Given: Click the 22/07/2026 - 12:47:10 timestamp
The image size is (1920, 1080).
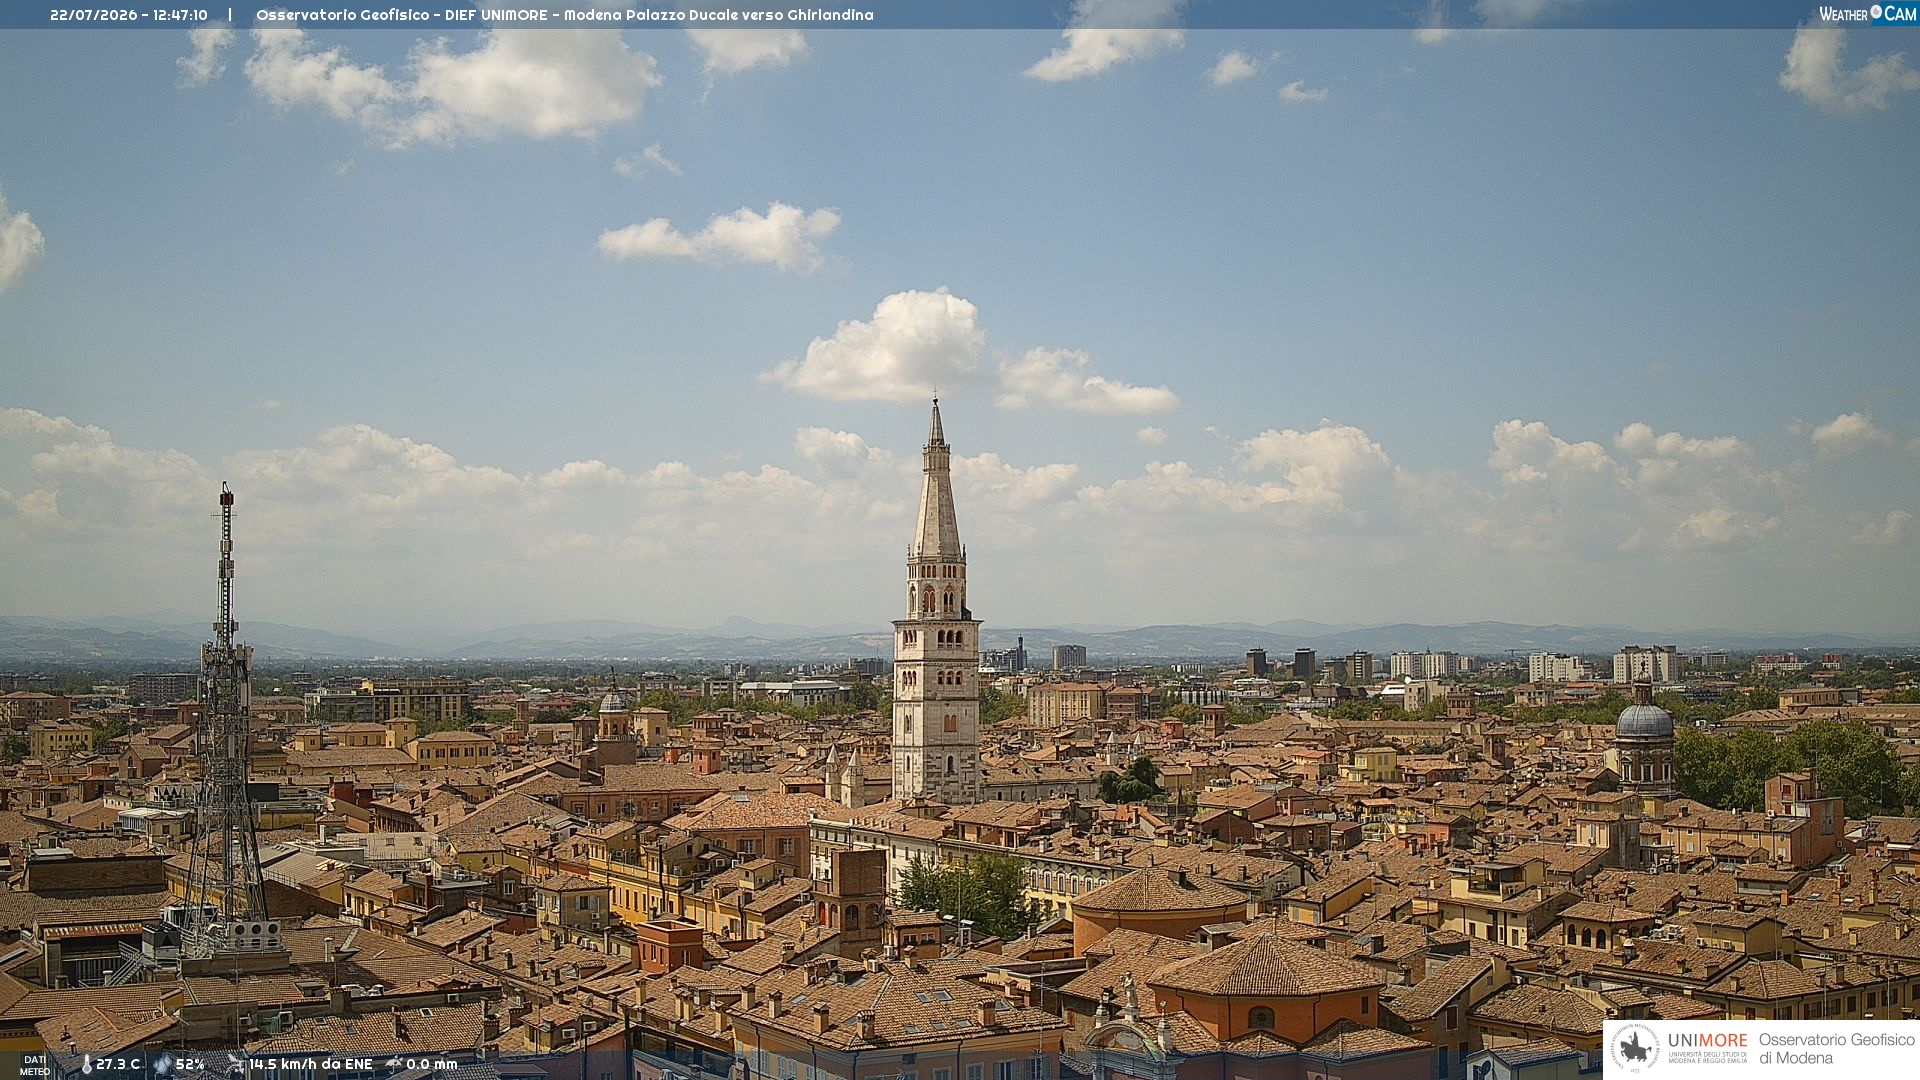Looking at the screenshot, I should point(129,15).
